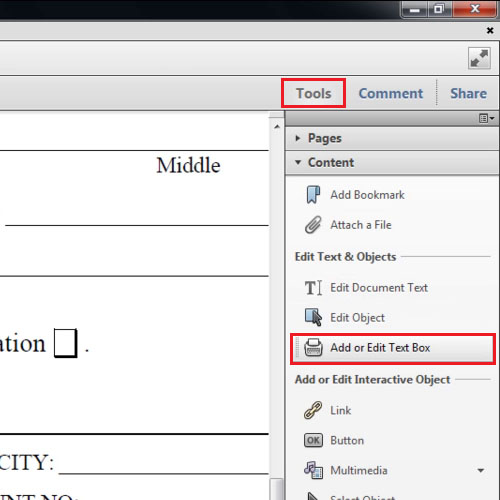Open the Comment pane tab
The image size is (500, 500).
[391, 93]
